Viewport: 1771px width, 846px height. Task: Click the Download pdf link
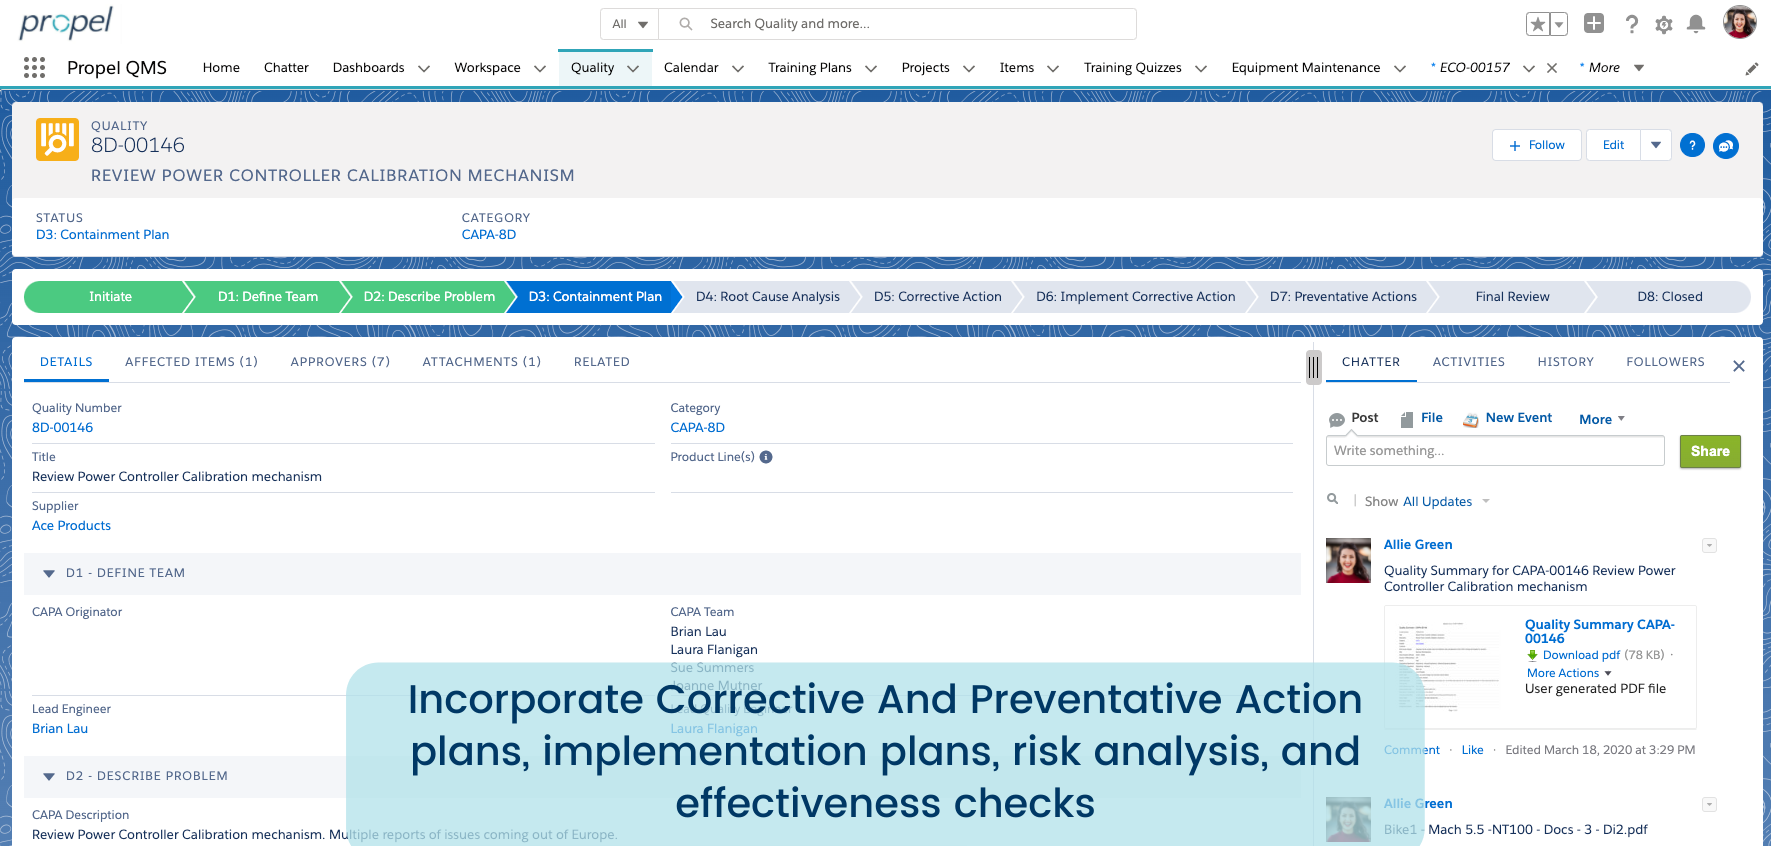pos(1581,656)
